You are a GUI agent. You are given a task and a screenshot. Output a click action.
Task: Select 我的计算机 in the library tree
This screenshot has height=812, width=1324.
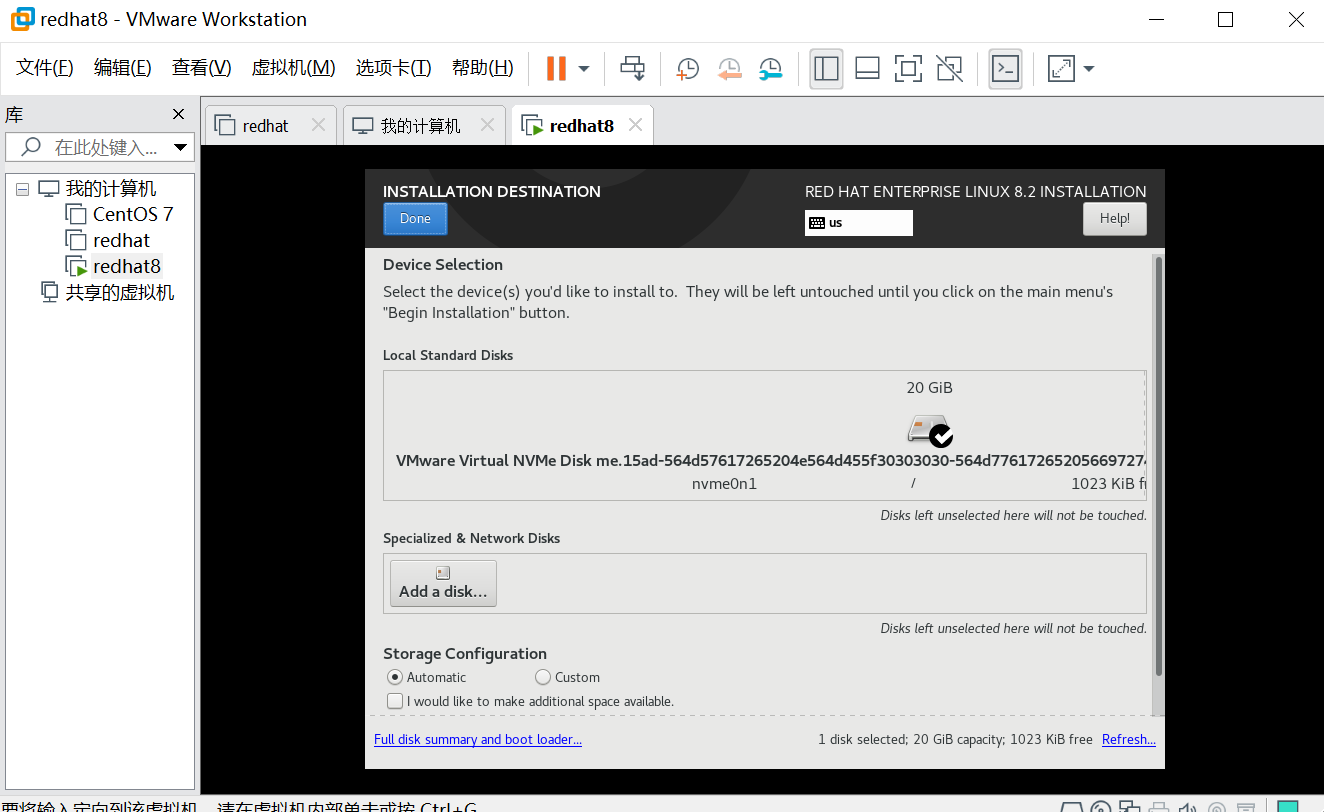click(110, 189)
